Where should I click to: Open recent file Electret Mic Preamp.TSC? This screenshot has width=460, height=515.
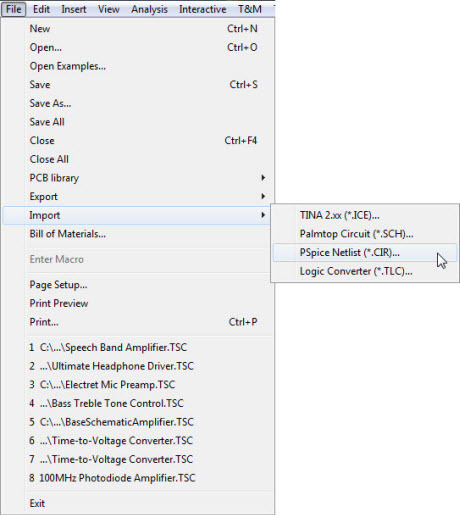pos(138,385)
